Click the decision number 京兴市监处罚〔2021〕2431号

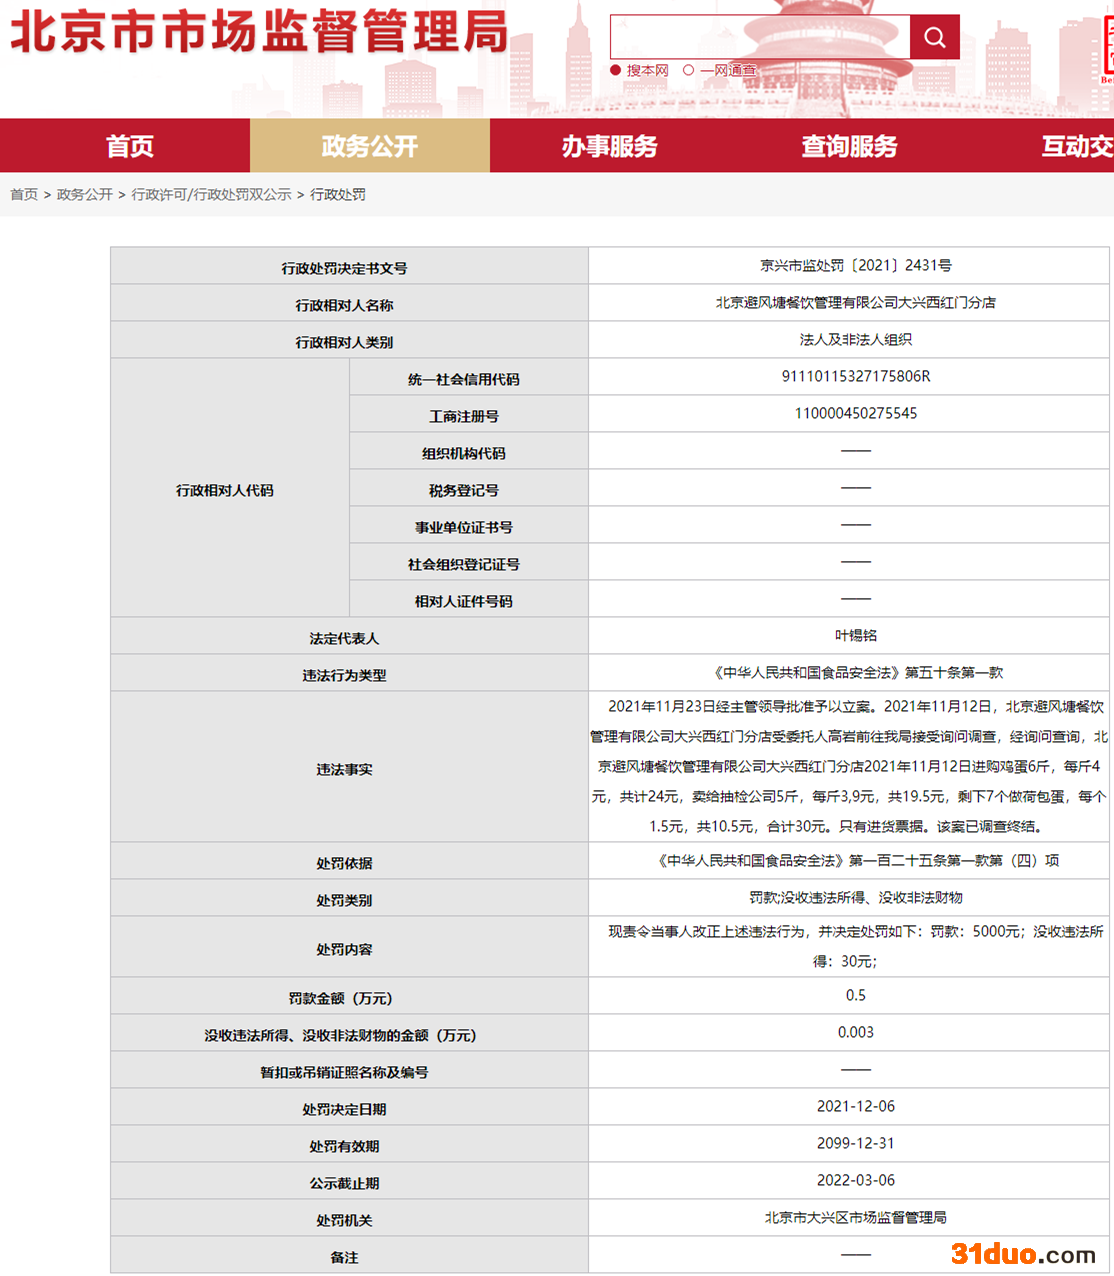855,265
